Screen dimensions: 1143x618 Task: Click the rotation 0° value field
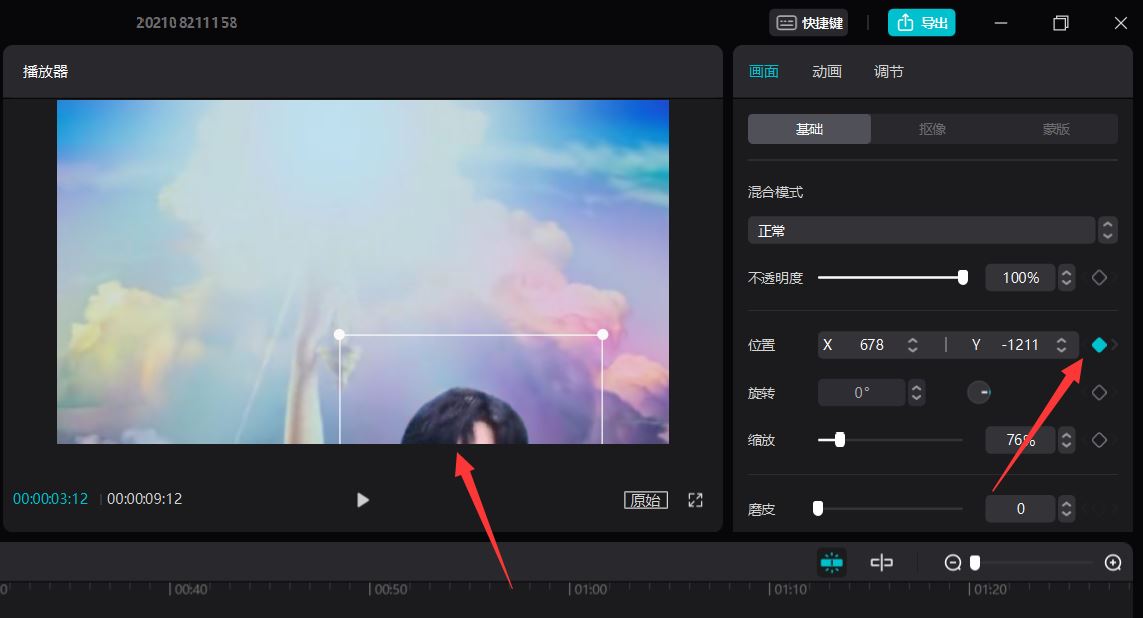coord(862,393)
